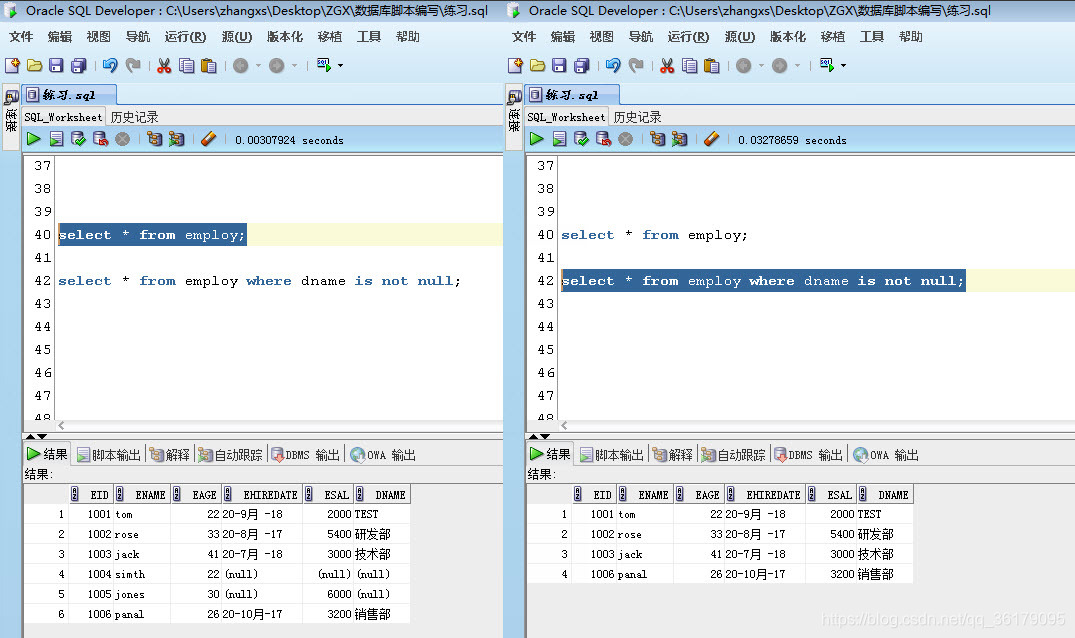
Task: Click Commit icon in right worksheet toolbar
Action: [581, 139]
